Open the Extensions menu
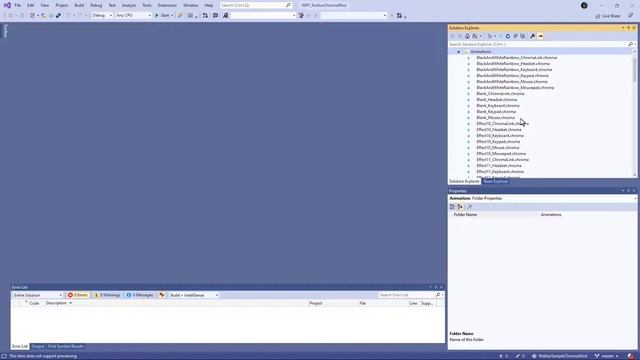640x360 pixels. point(167,5)
